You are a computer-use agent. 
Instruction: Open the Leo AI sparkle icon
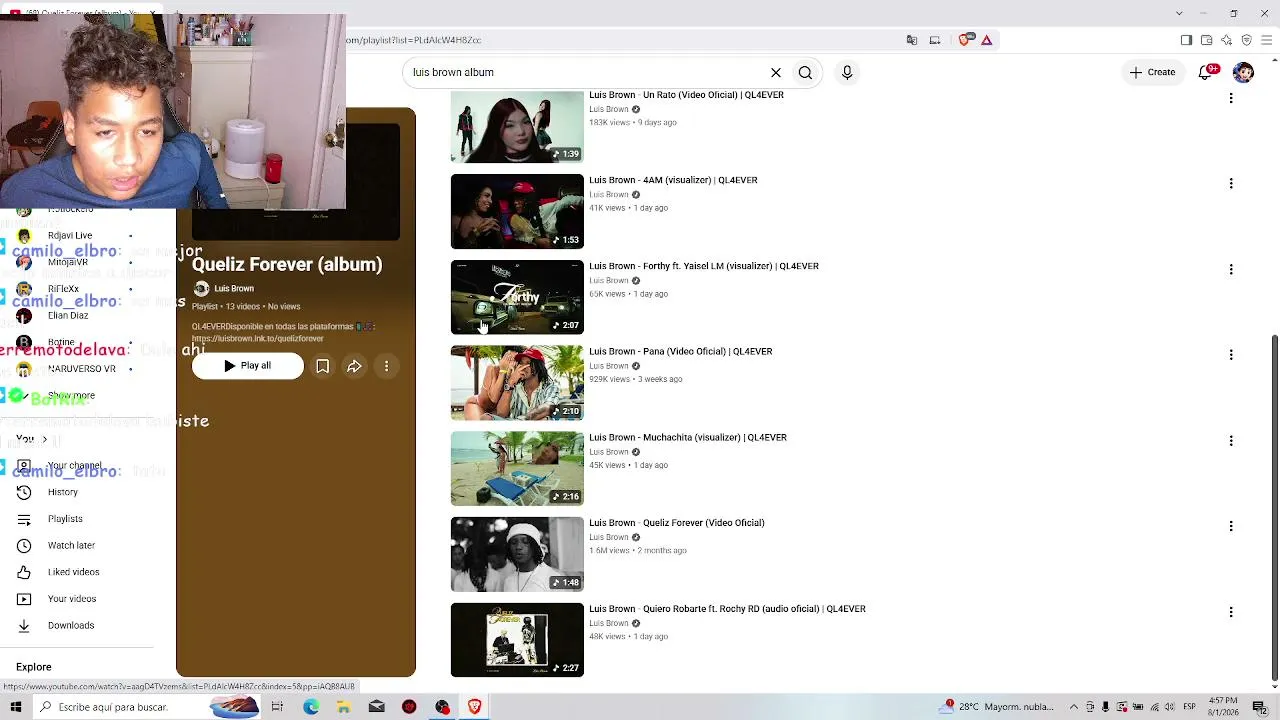1226,40
